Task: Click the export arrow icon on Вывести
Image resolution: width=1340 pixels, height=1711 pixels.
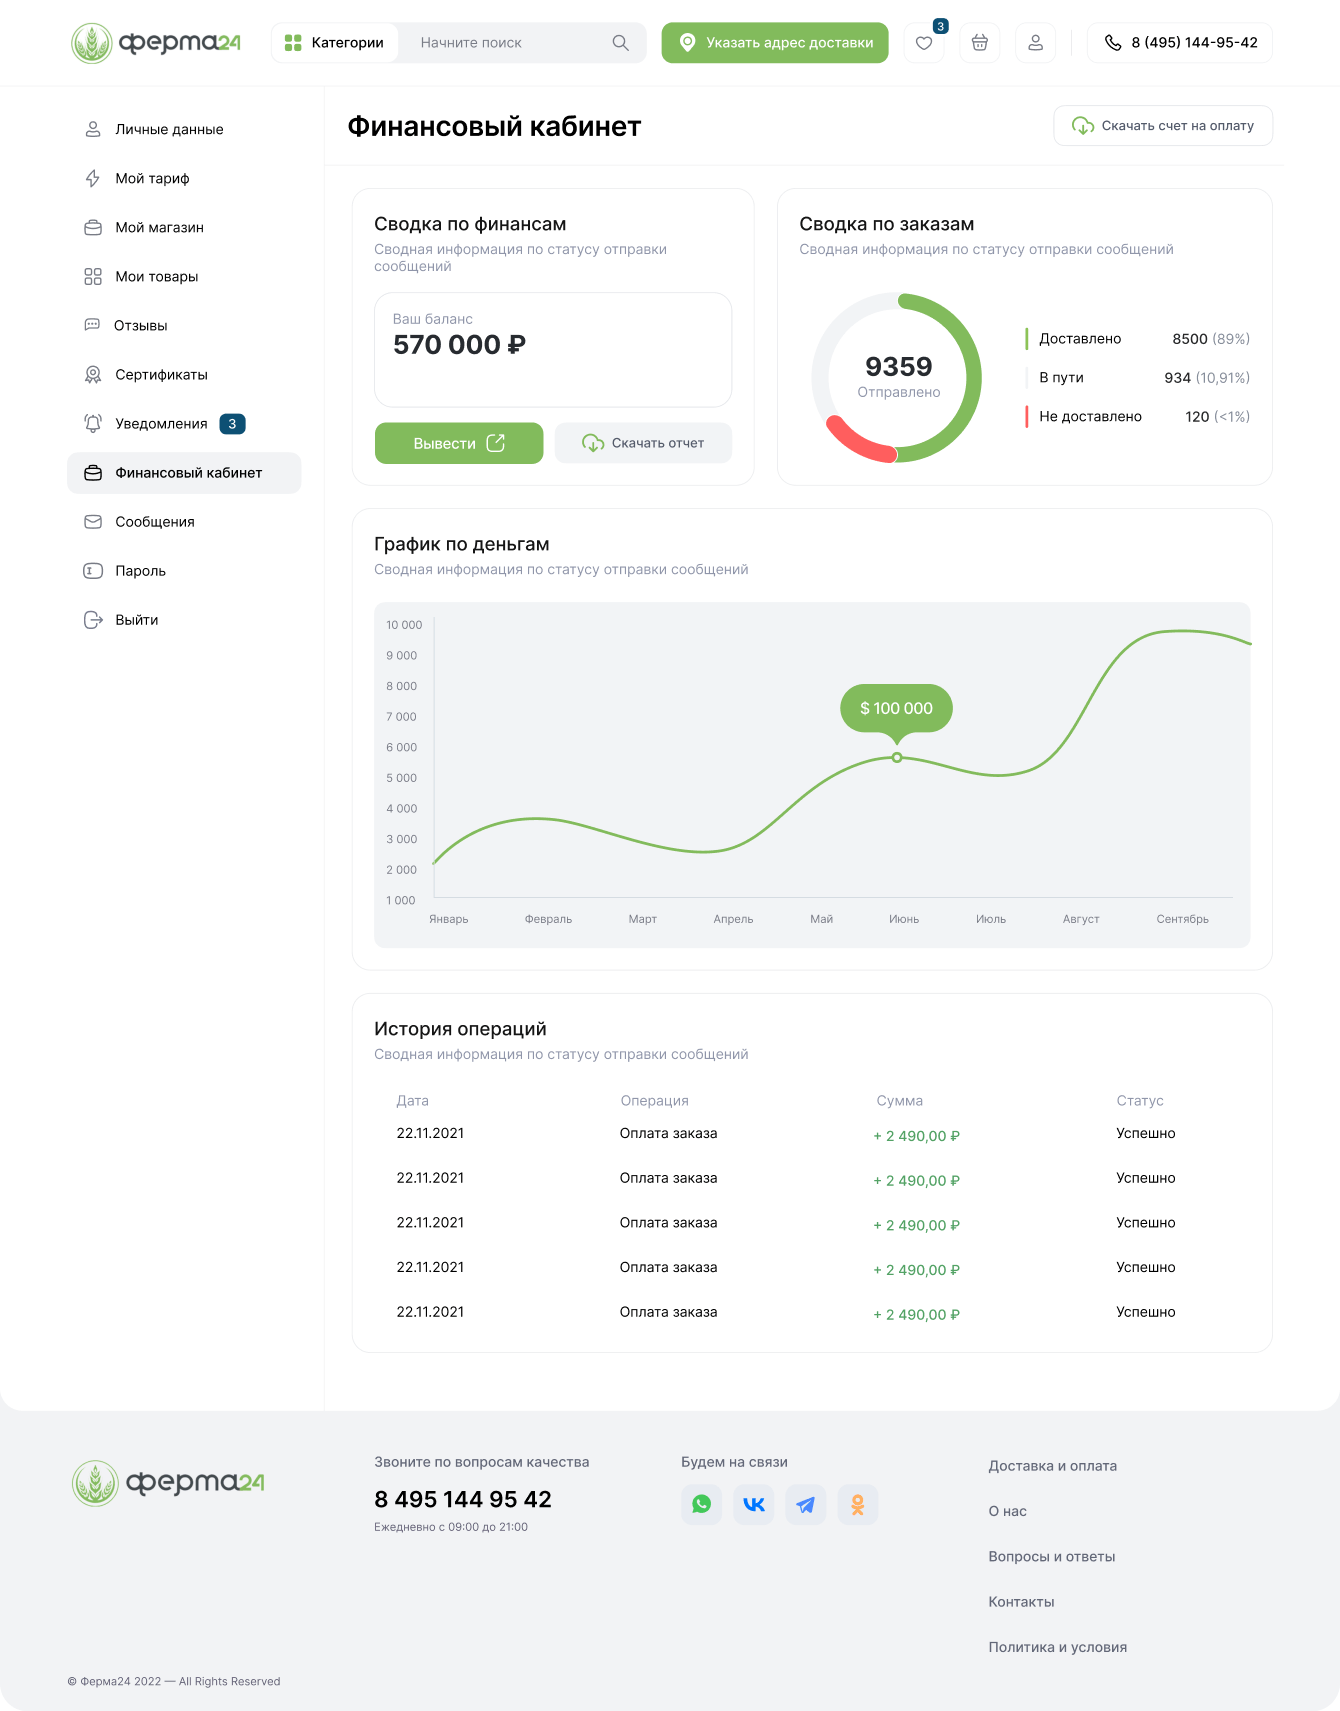Action: 496,443
